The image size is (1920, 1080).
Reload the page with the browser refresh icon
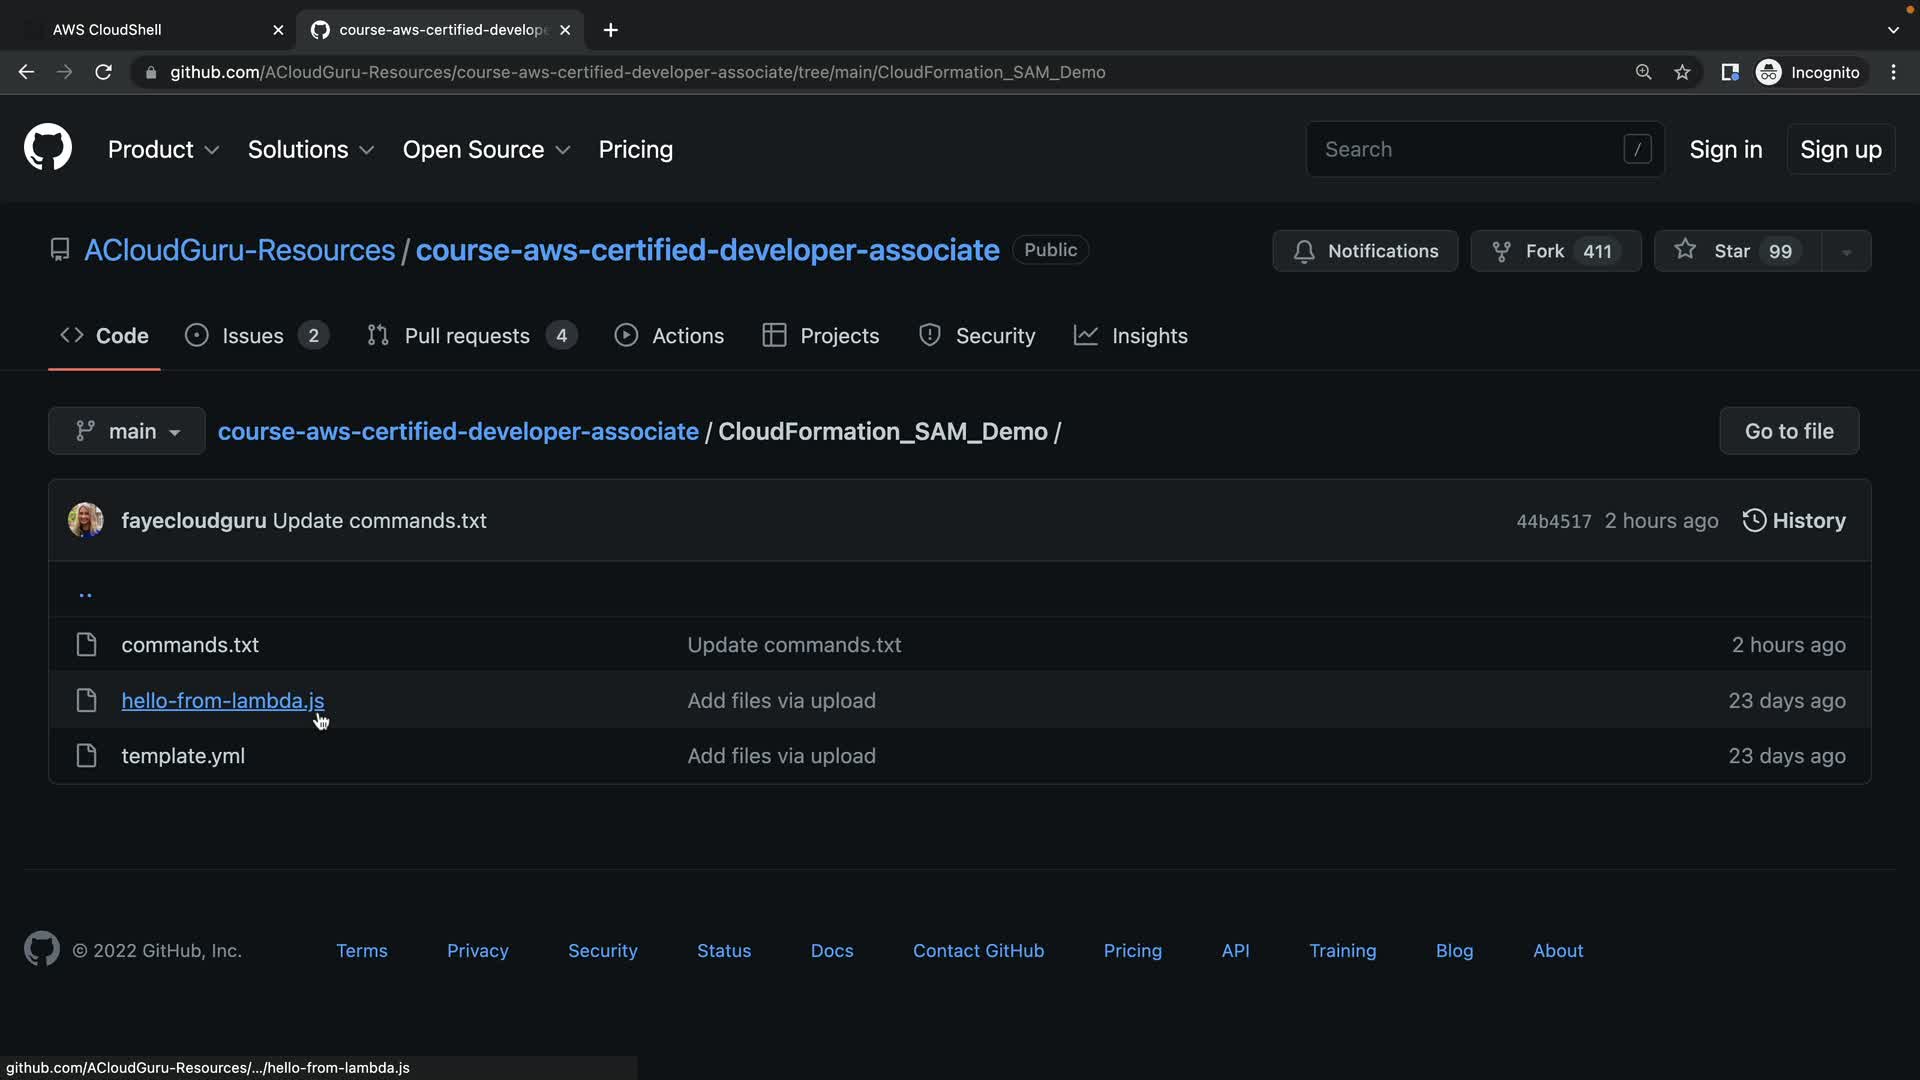click(x=103, y=72)
